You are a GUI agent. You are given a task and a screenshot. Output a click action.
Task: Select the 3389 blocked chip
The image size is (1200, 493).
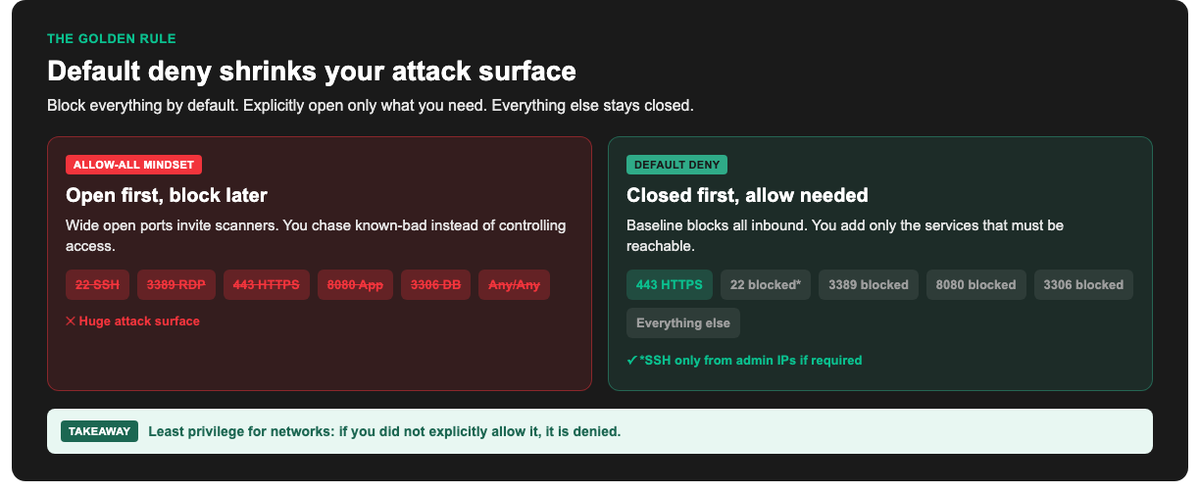[x=868, y=285]
